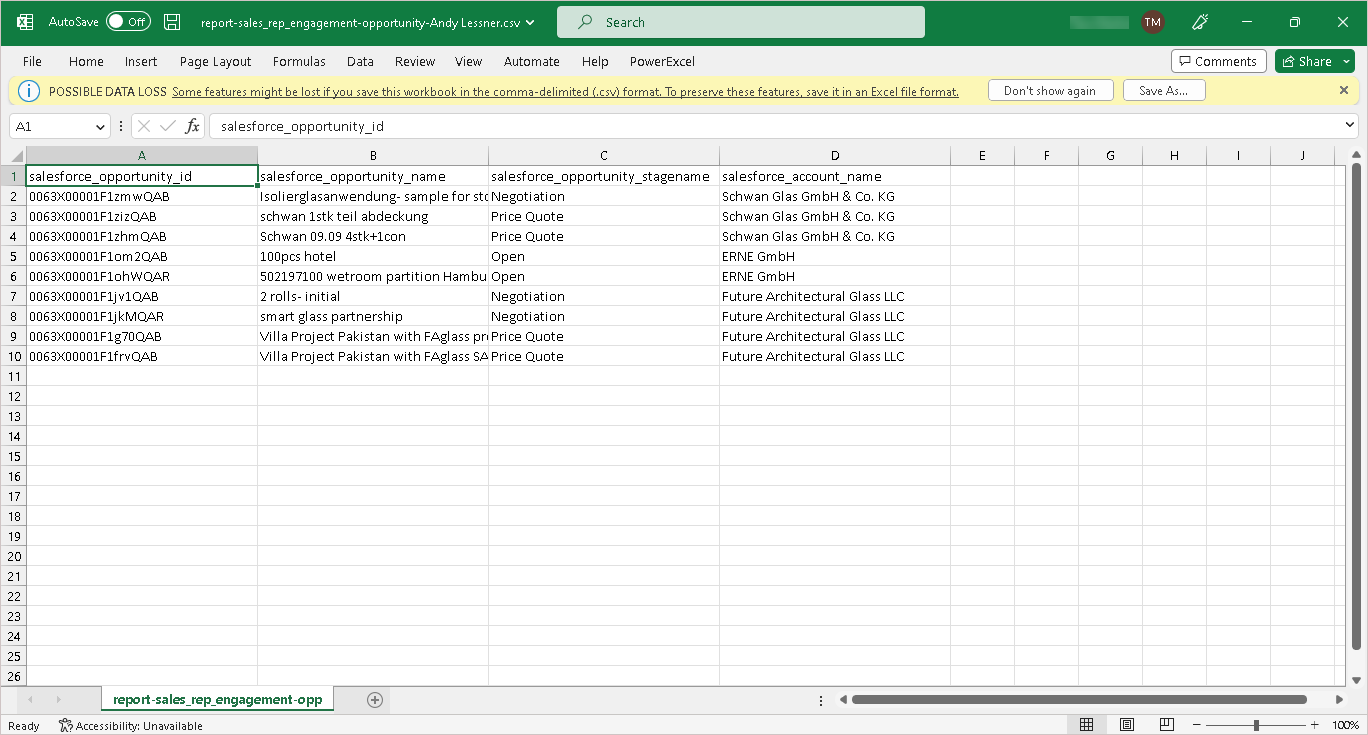Click horizontal scrollbar right arrow
1368x735 pixels.
(1340, 700)
